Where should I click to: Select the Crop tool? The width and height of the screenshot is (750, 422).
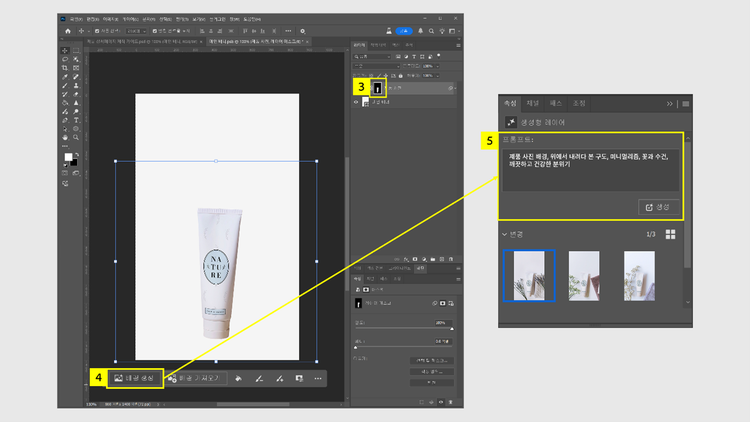[66, 68]
